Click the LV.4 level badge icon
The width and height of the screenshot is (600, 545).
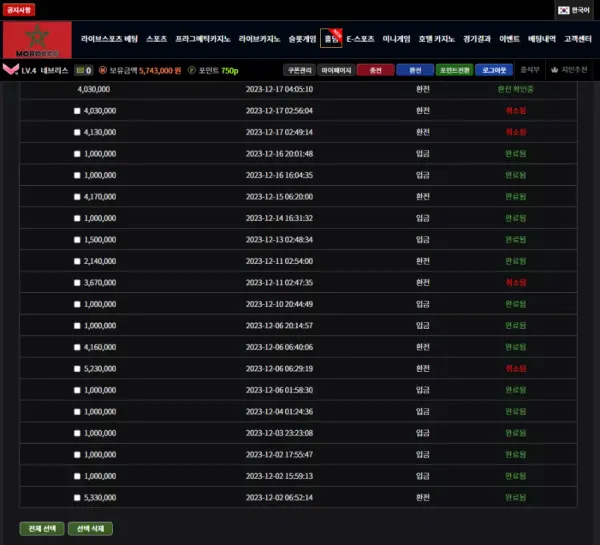pyautogui.click(x=10, y=71)
